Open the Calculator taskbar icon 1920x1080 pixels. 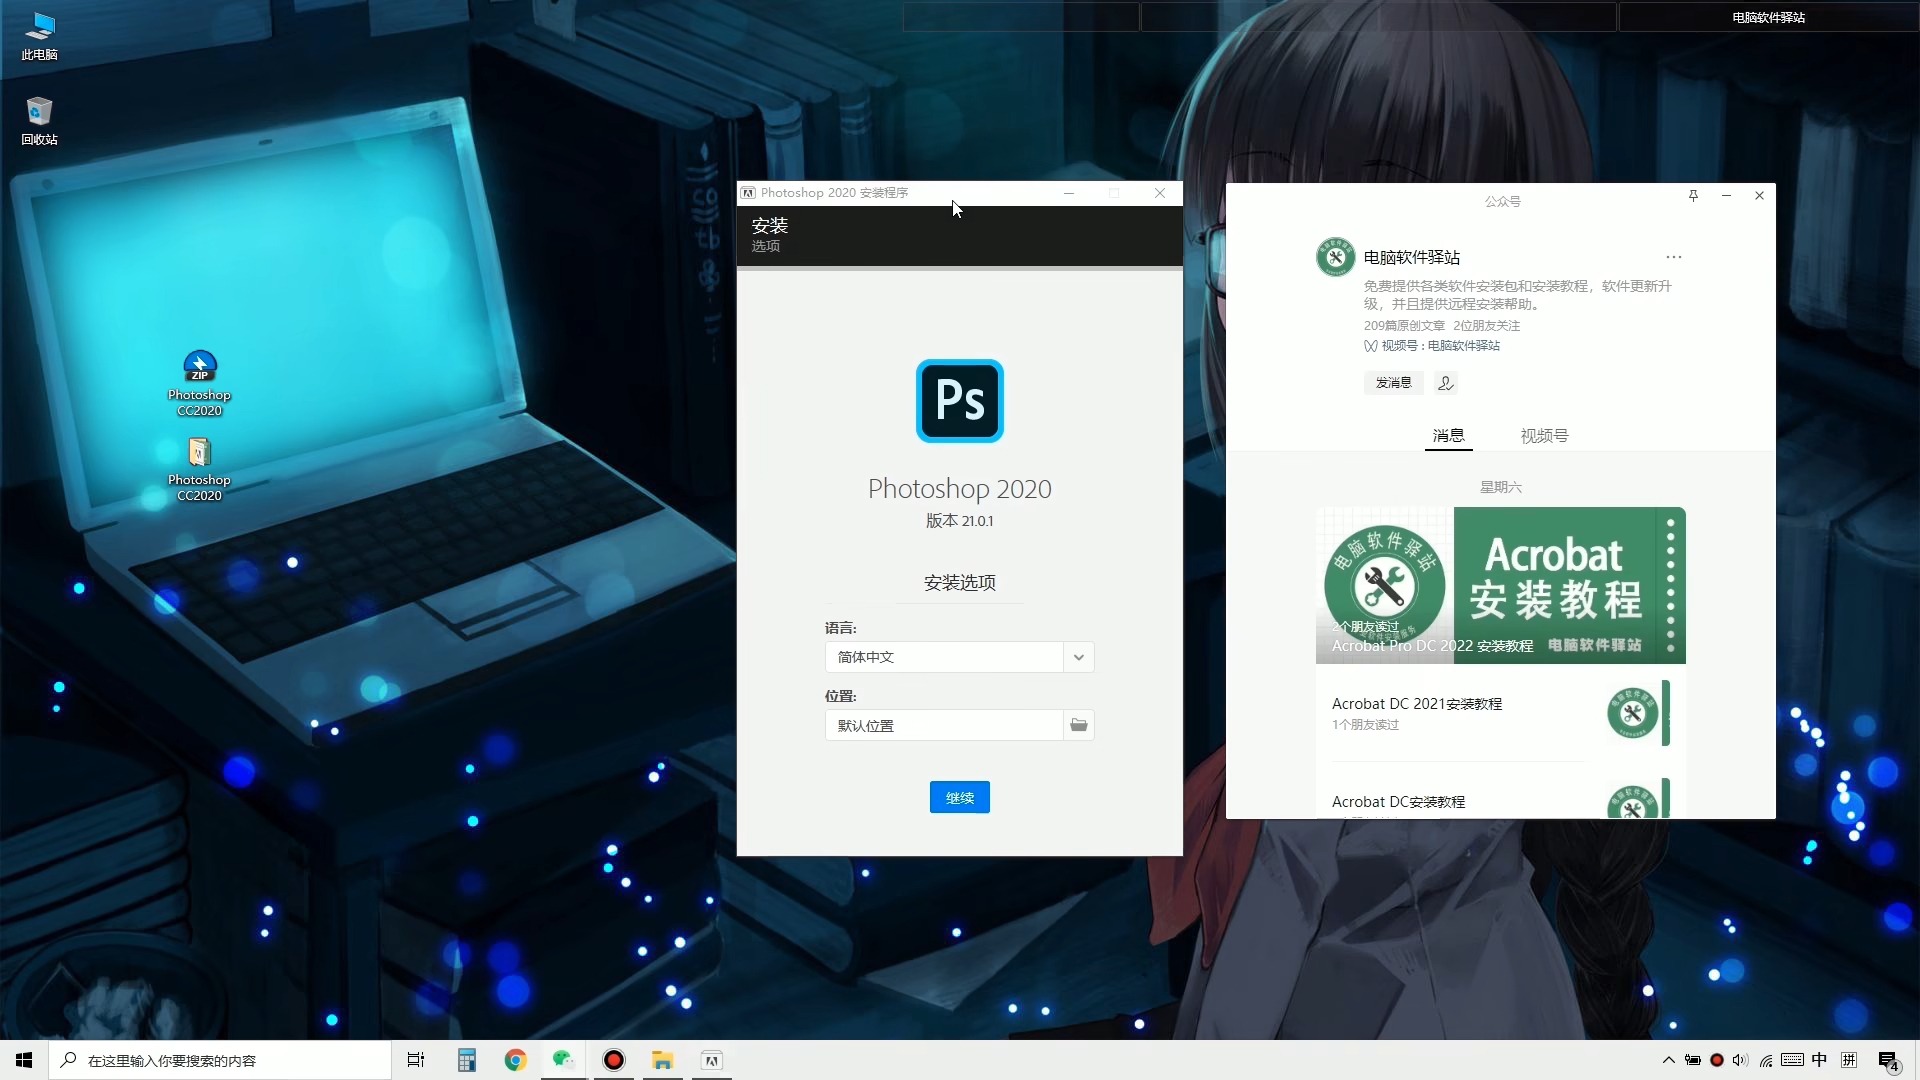click(x=467, y=1060)
